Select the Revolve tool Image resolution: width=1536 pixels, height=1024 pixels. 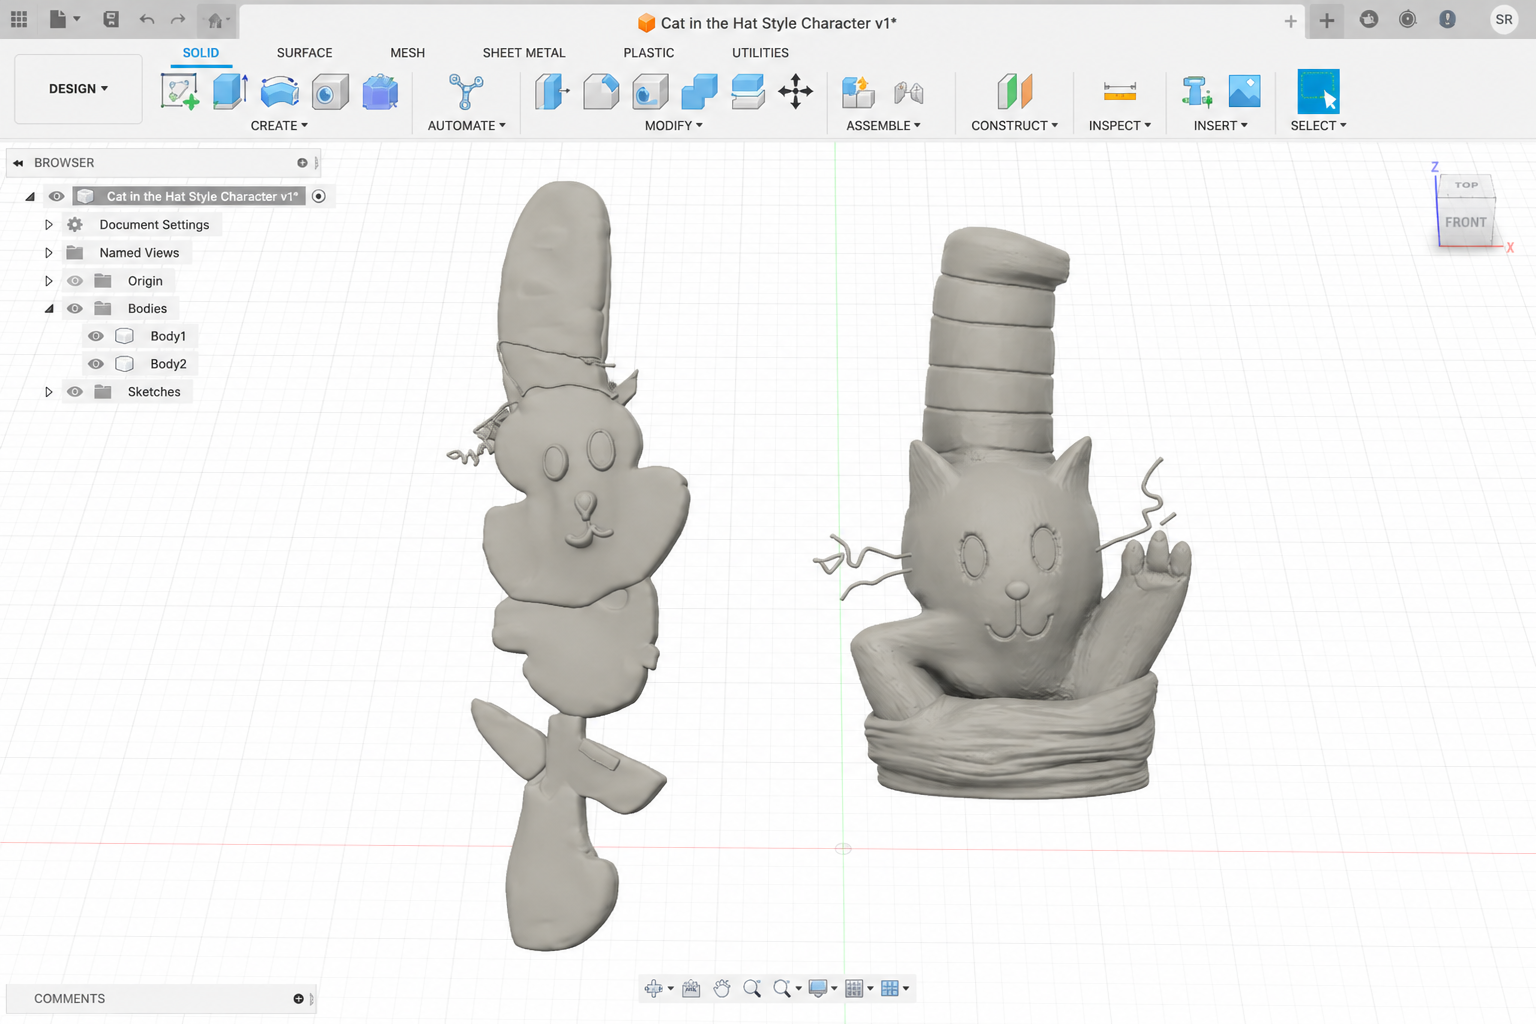[x=280, y=91]
